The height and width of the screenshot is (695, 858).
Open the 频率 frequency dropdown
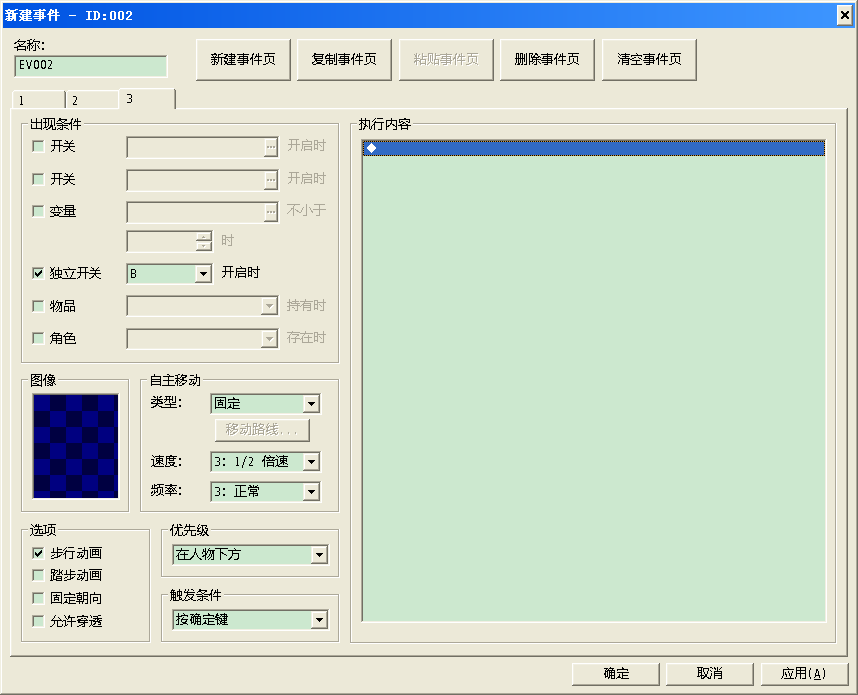click(x=311, y=491)
